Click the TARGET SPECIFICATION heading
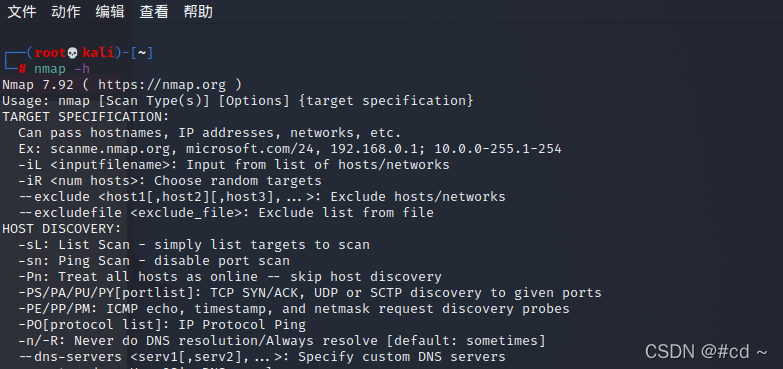 coord(86,117)
